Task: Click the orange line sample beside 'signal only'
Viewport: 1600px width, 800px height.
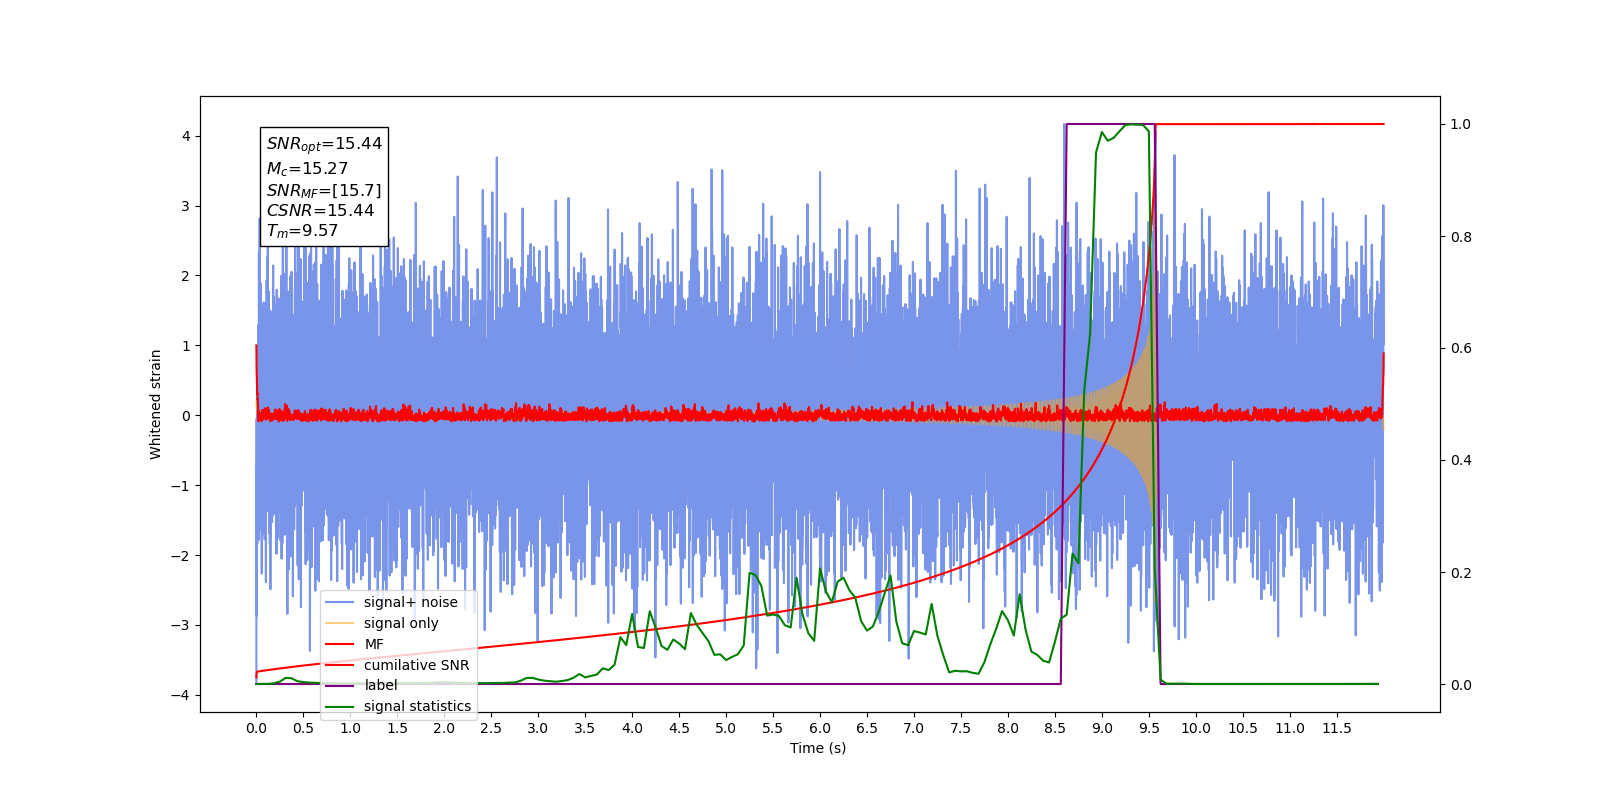Action: pos(341,624)
